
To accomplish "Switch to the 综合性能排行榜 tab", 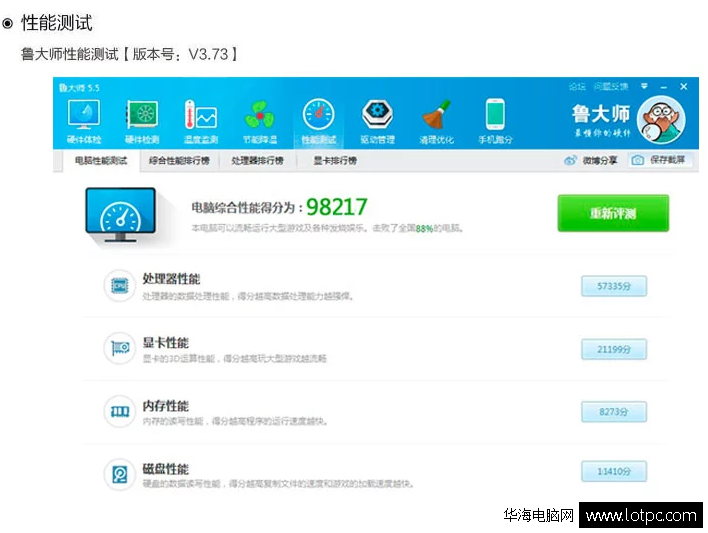I will [x=179, y=161].
